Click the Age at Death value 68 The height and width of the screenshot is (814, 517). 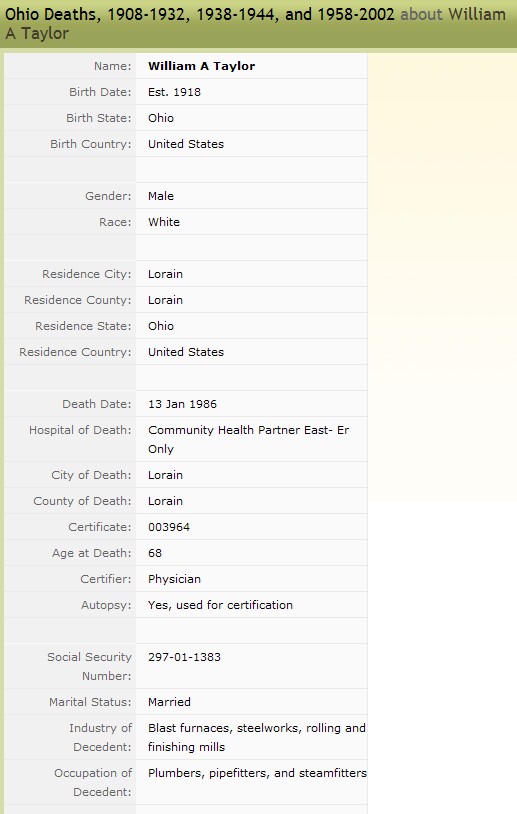[155, 553]
